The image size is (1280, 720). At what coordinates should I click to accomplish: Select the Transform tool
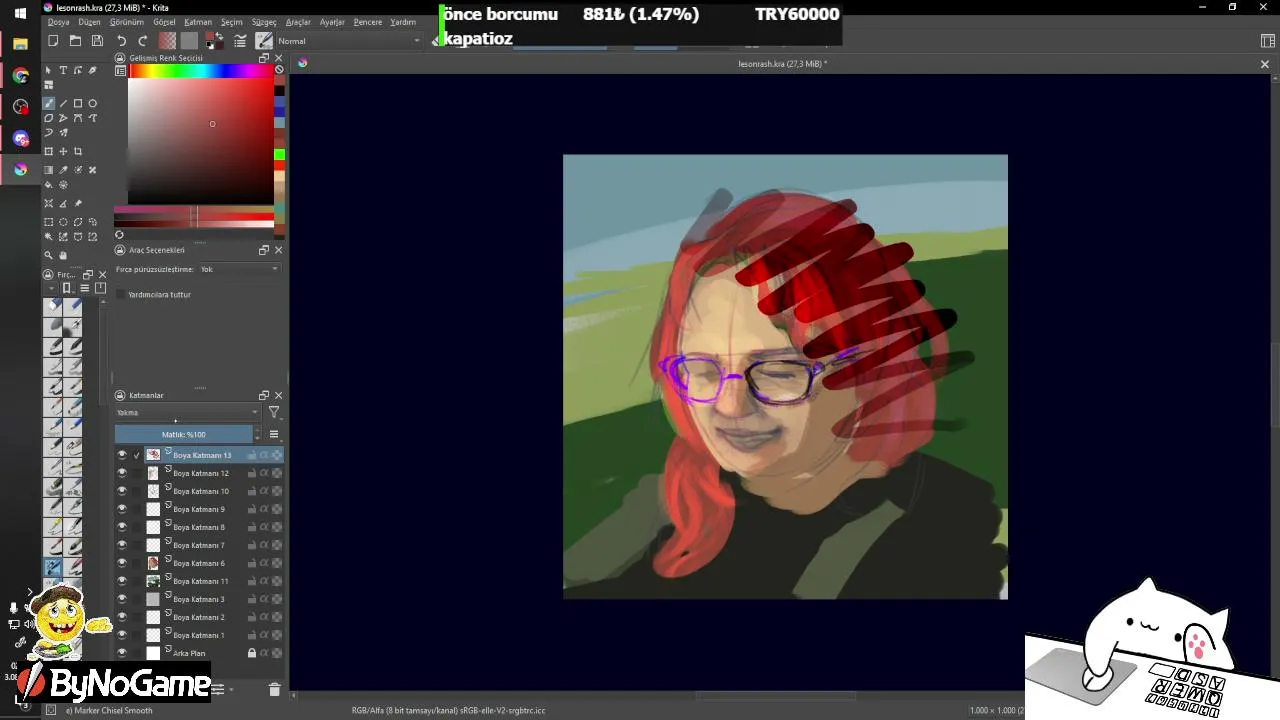[48, 151]
